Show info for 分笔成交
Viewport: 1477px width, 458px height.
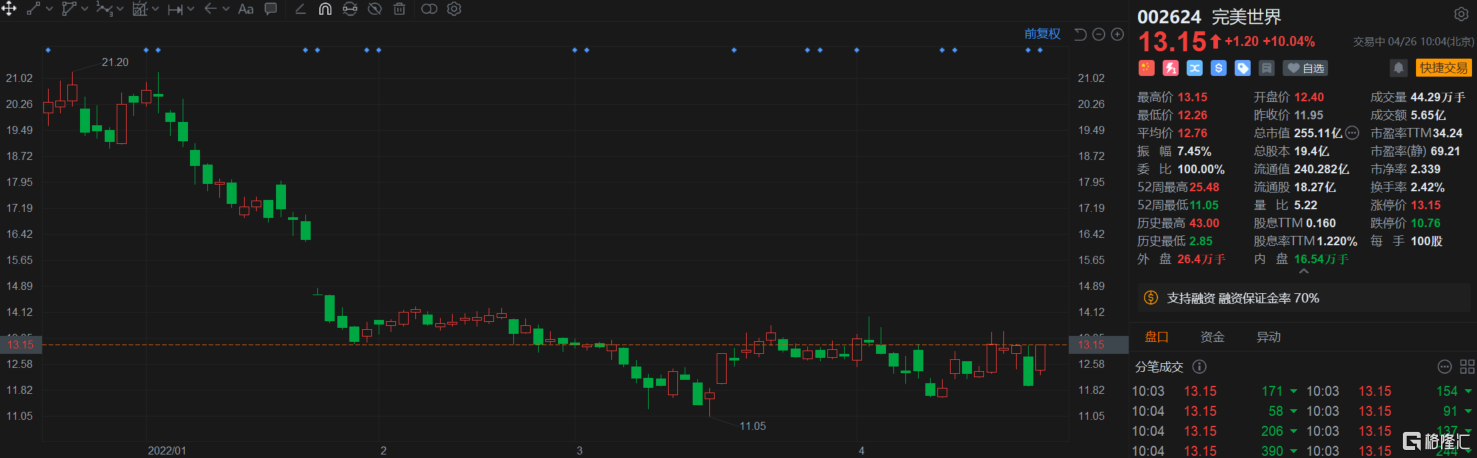pyautogui.click(x=1200, y=367)
